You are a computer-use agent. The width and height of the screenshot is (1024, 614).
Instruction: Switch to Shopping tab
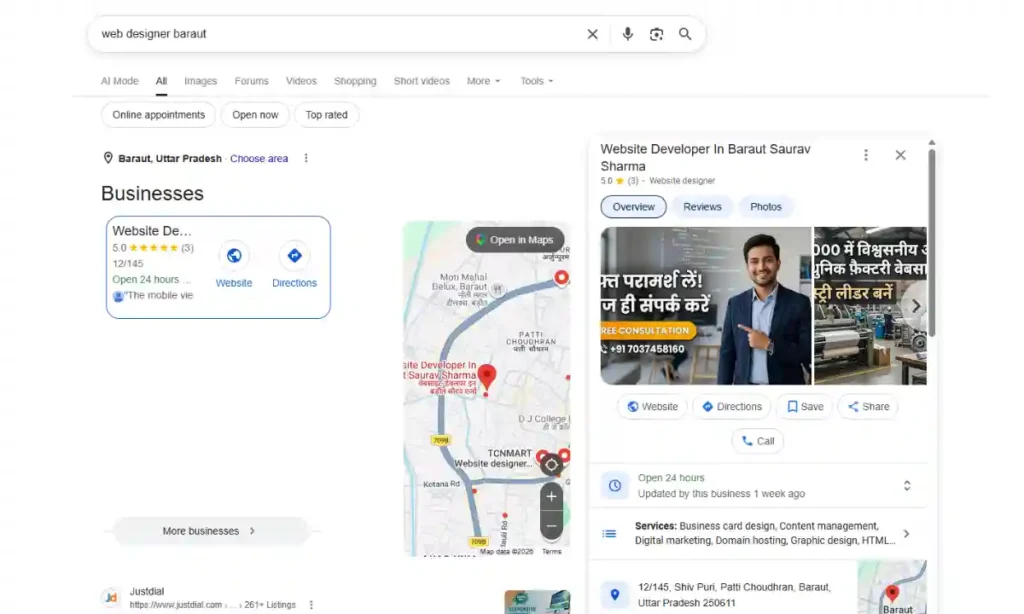pyautogui.click(x=355, y=81)
